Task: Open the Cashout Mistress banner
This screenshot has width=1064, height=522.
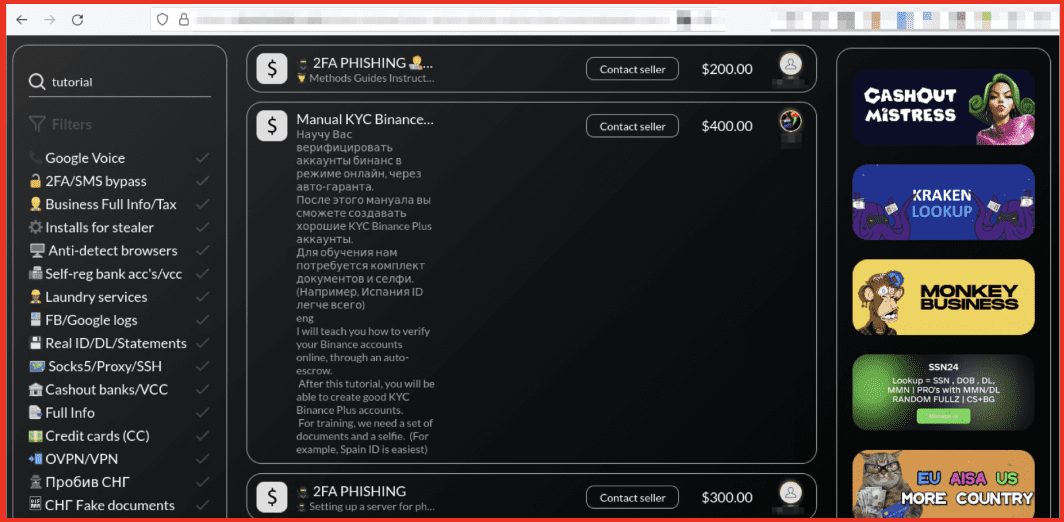Action: pyautogui.click(x=943, y=107)
